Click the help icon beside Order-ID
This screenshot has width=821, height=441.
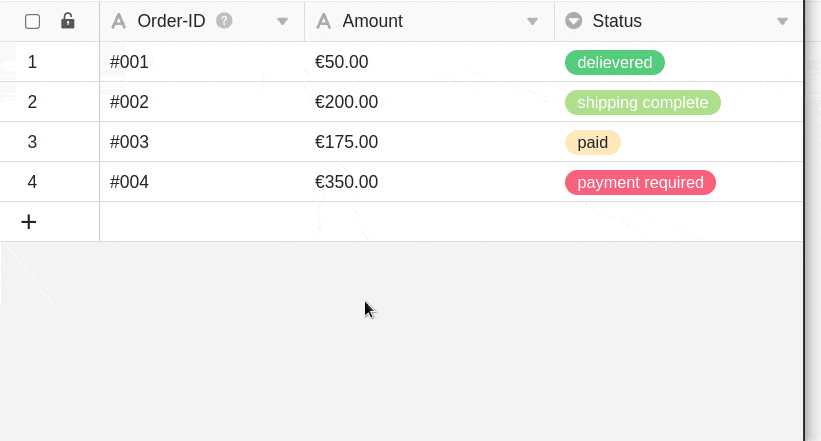tap(224, 20)
